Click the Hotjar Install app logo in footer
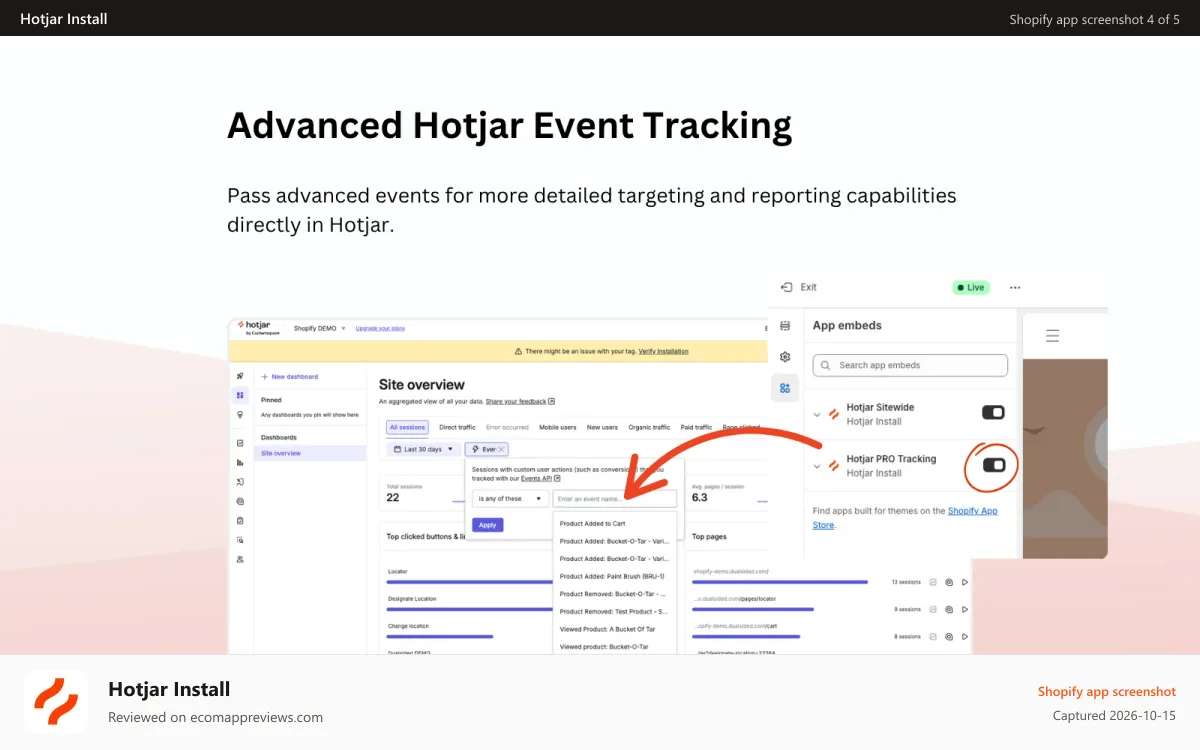This screenshot has height=750, width=1200. tap(56, 702)
